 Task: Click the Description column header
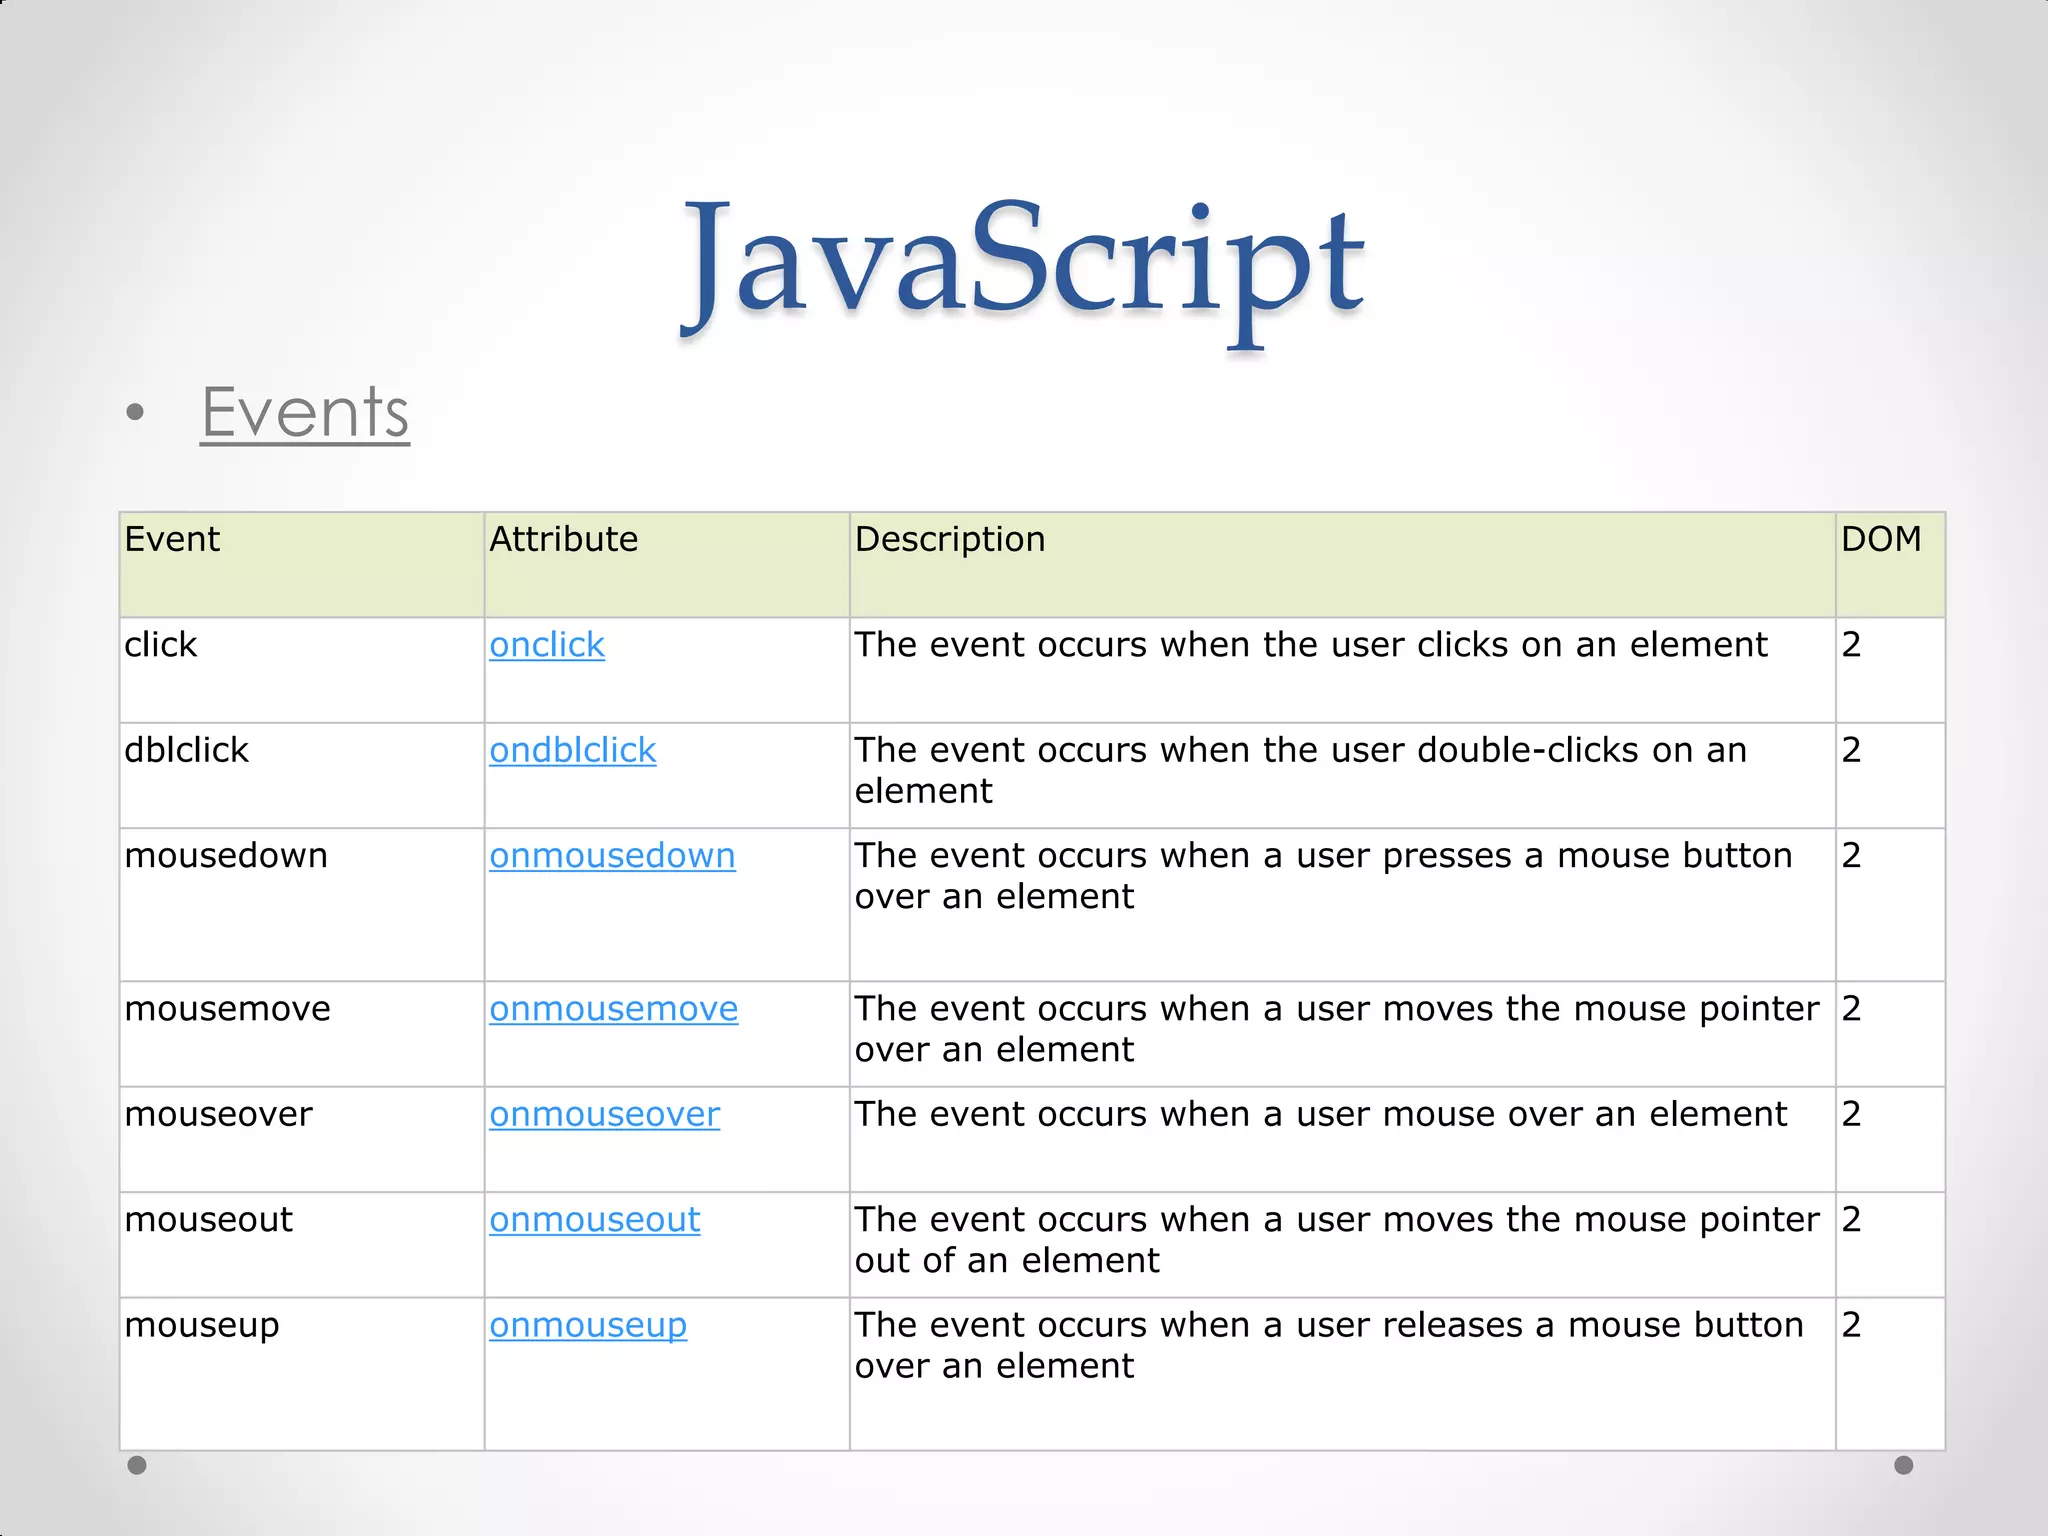click(x=1343, y=565)
